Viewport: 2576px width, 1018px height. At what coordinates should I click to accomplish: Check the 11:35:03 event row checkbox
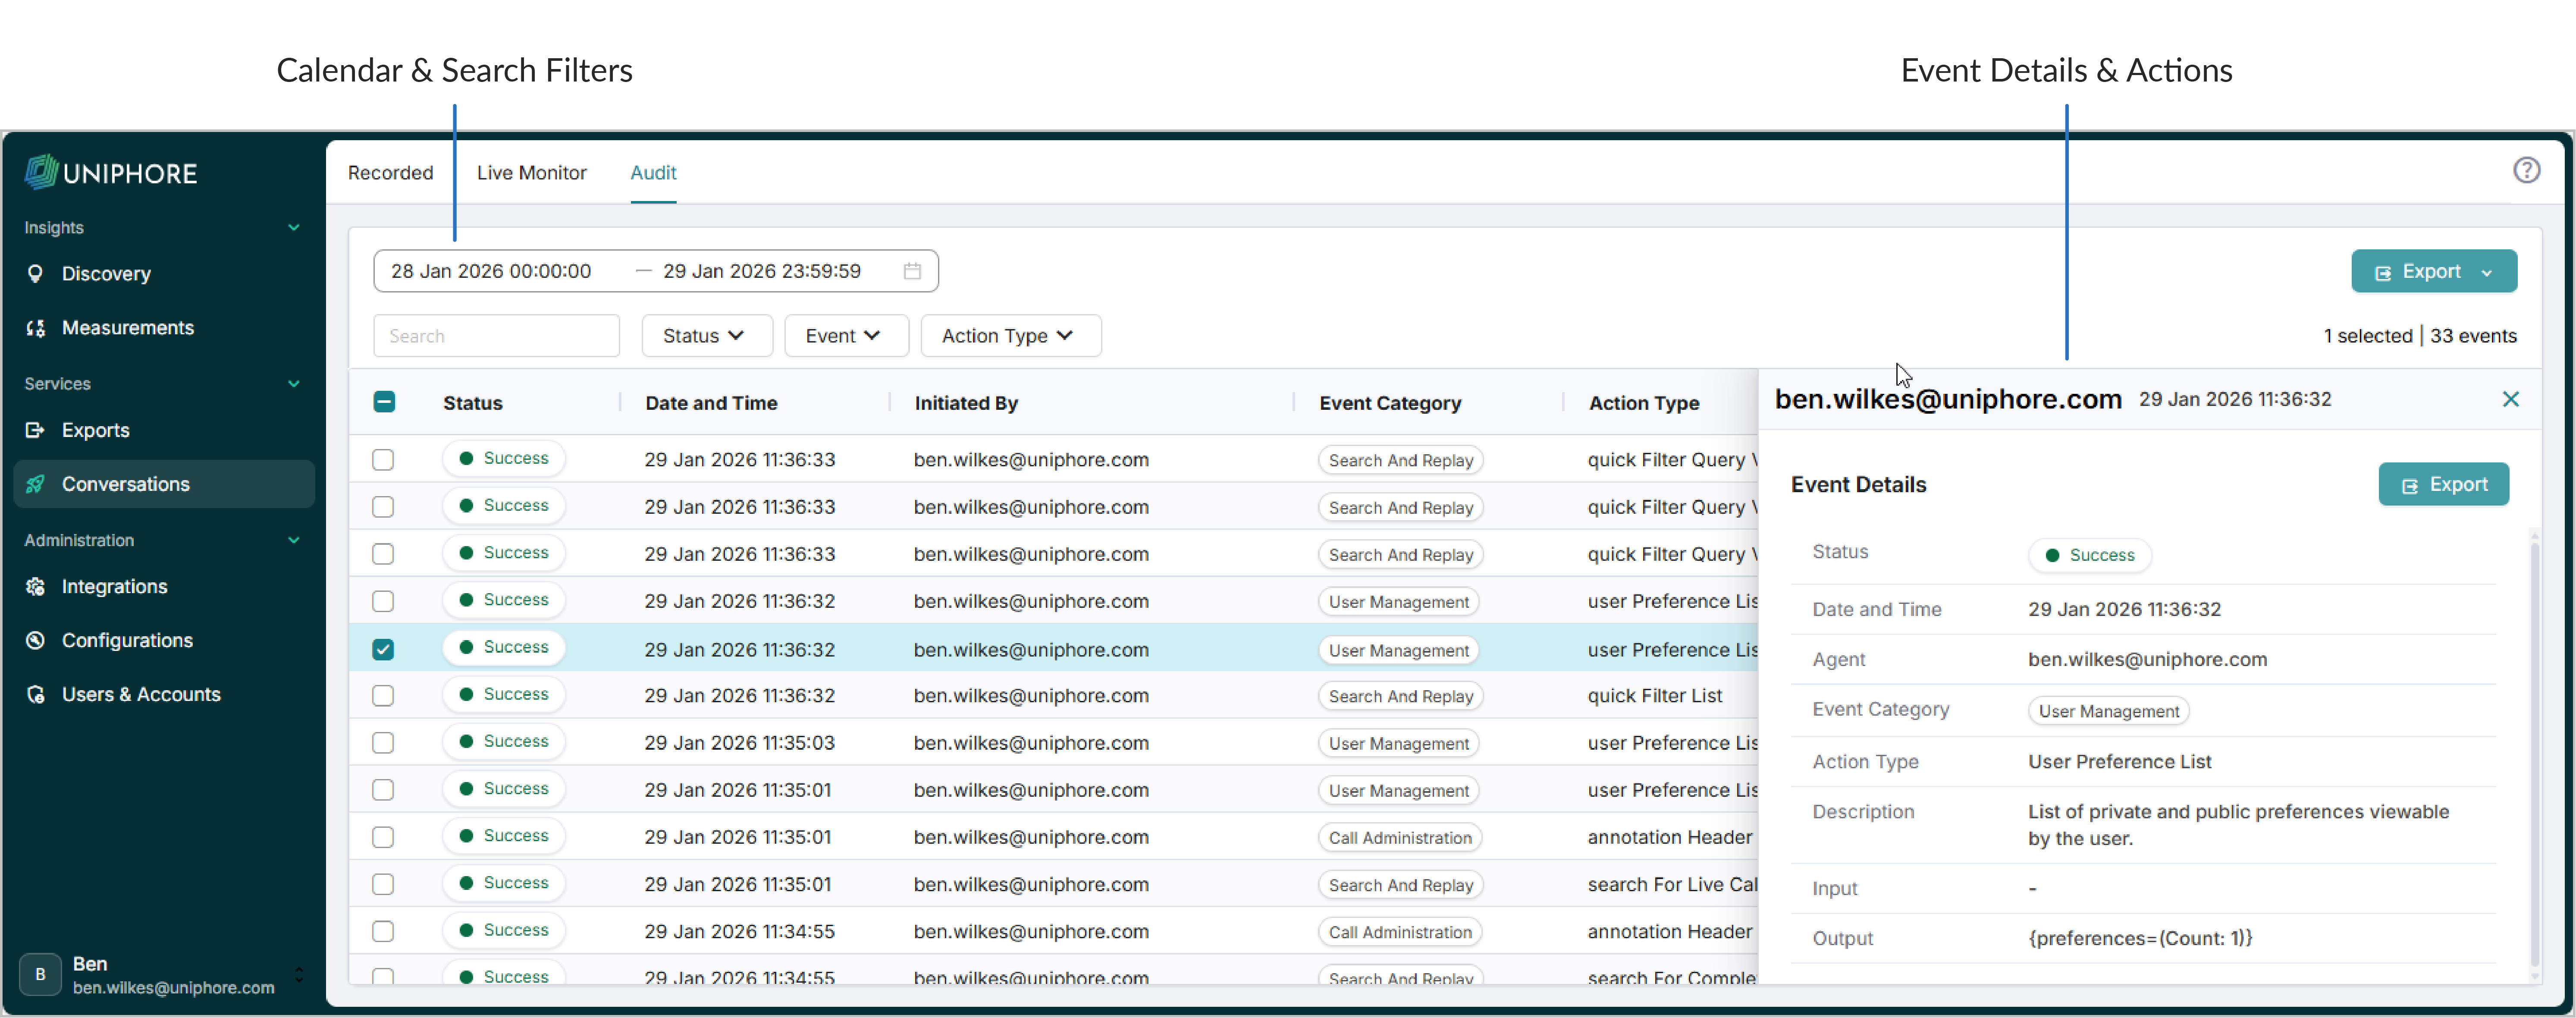383,743
